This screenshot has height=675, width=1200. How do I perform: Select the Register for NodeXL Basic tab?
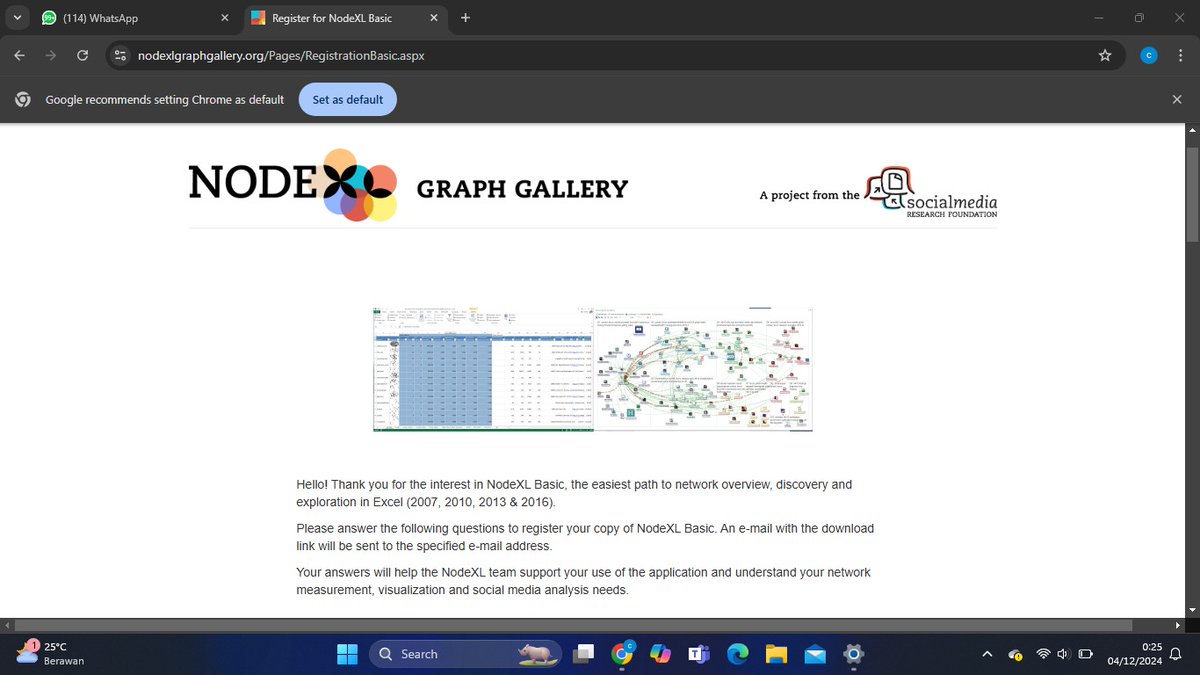pos(343,18)
